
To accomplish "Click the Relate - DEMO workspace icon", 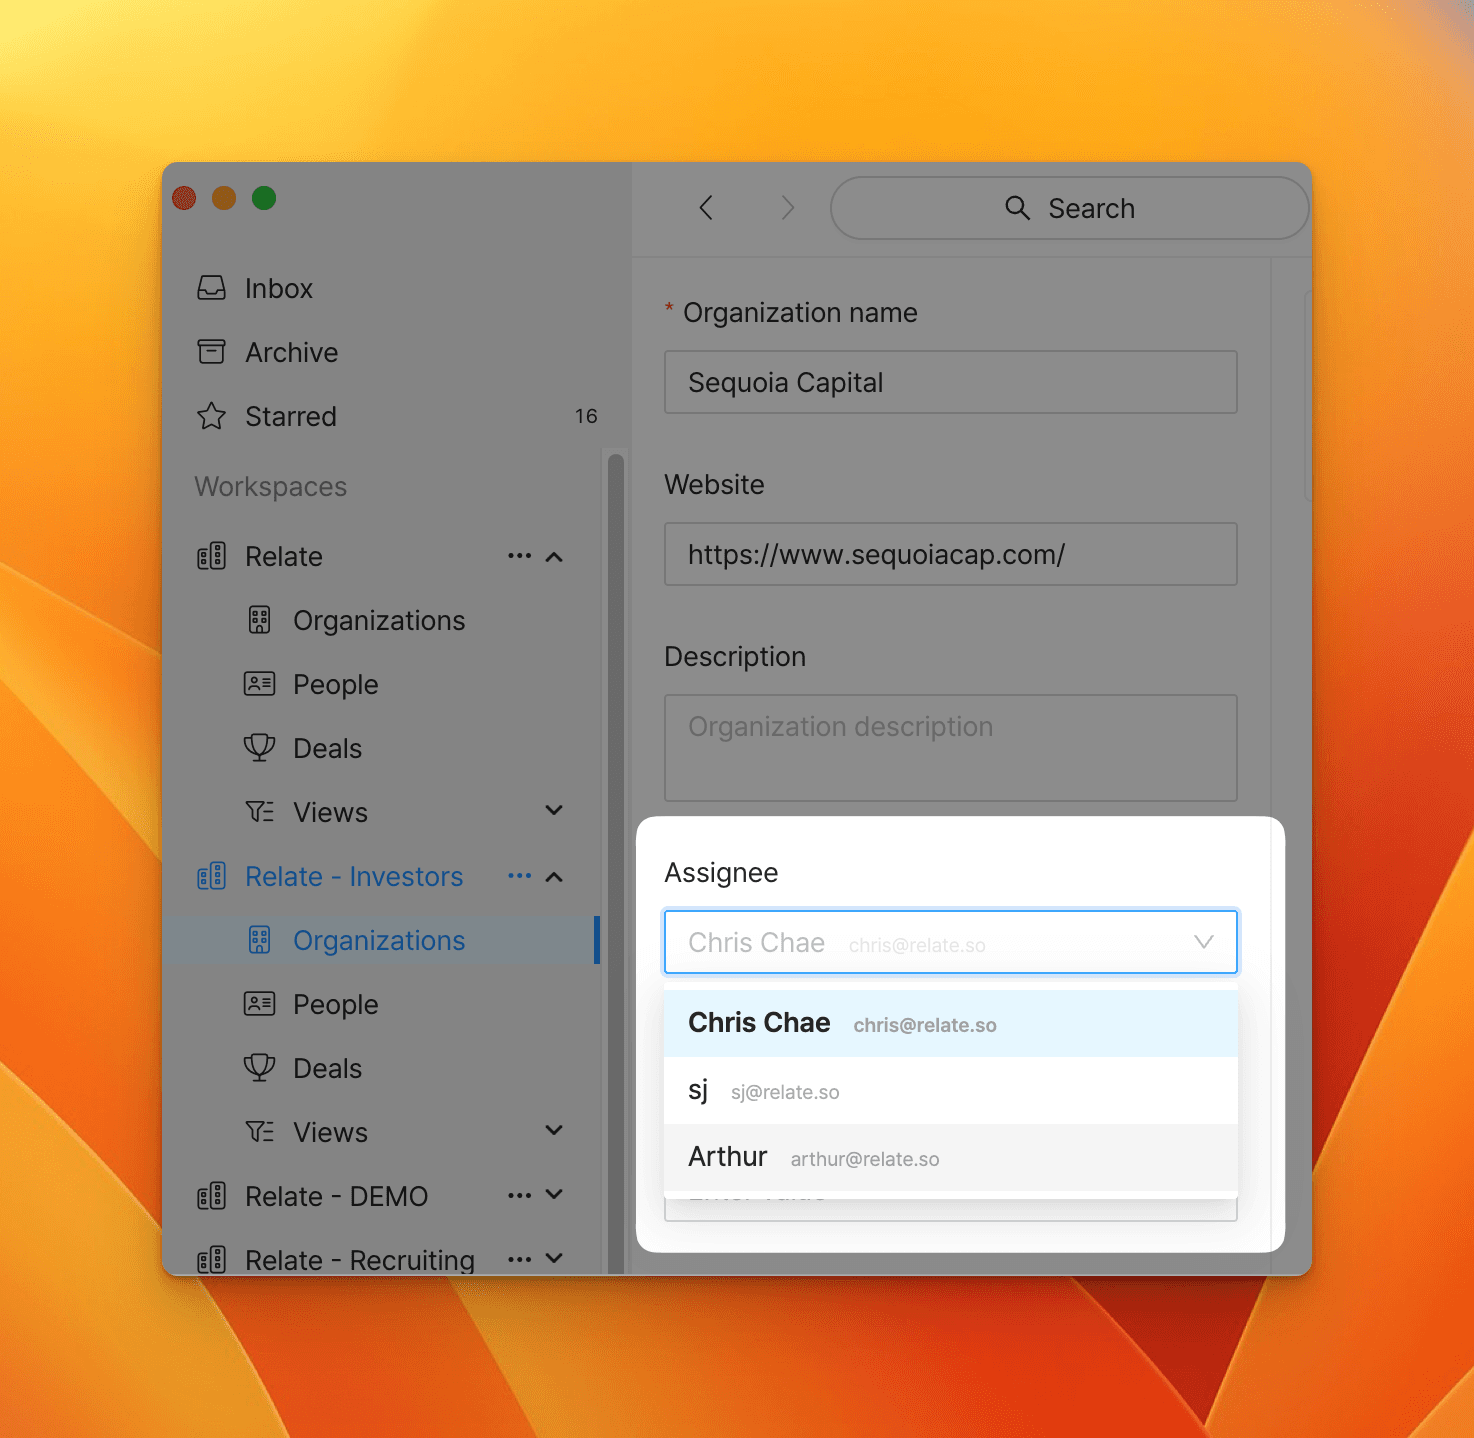I will point(211,1196).
